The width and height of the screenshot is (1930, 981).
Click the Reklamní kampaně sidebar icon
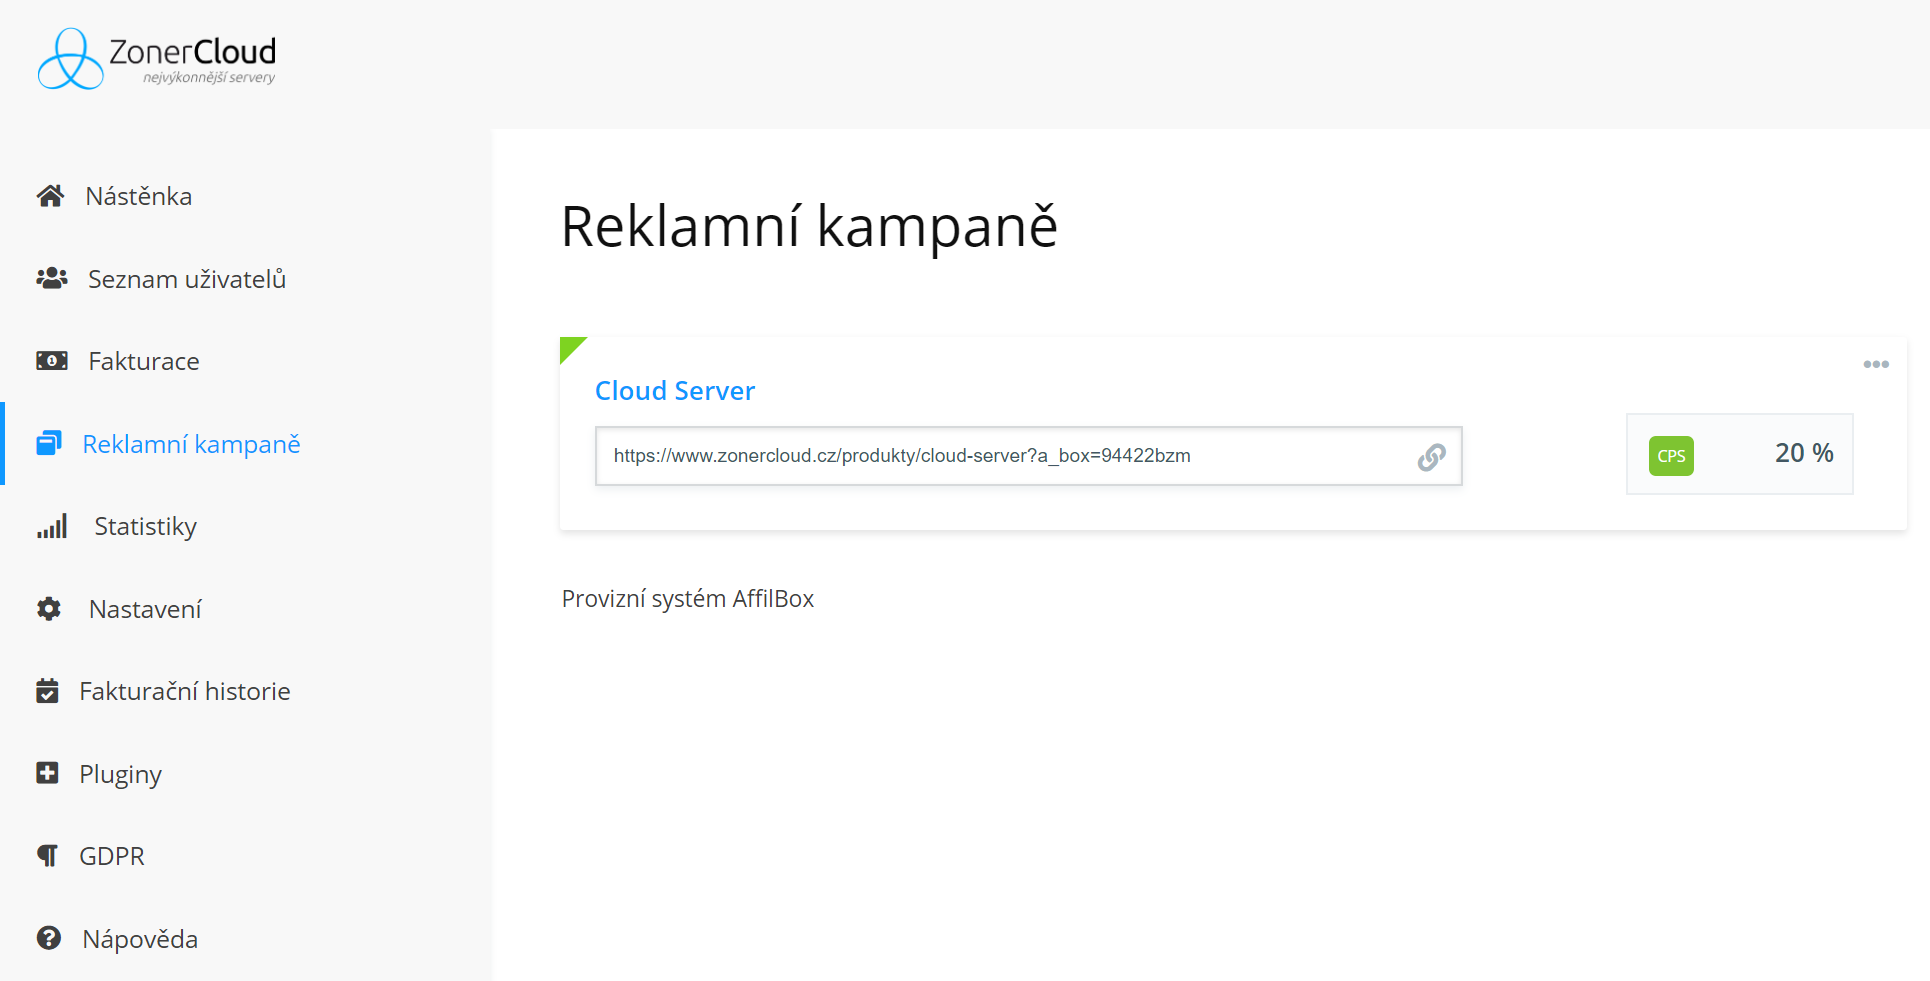(49, 443)
